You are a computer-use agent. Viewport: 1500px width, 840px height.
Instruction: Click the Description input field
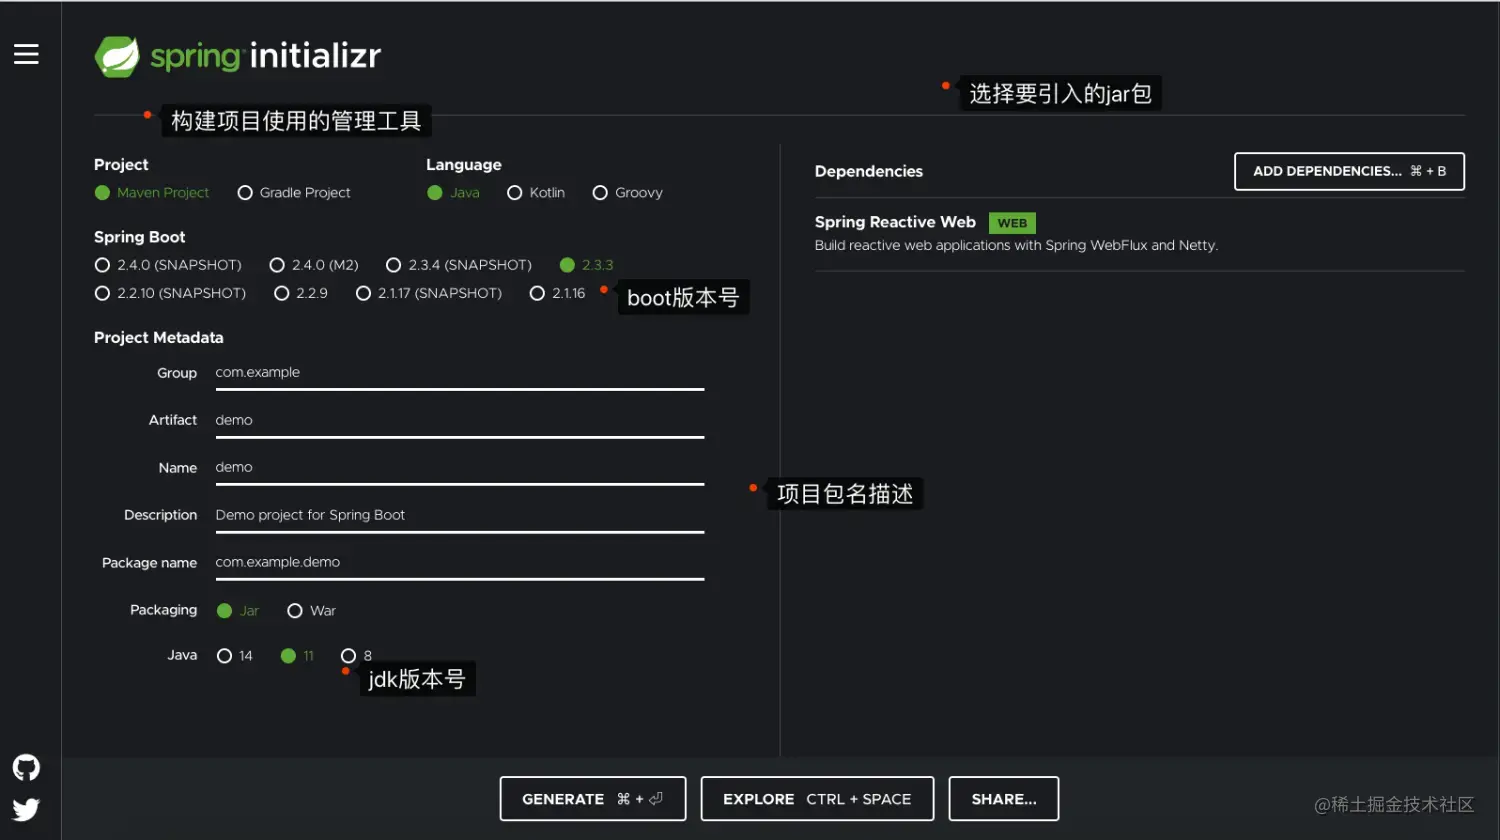[x=460, y=516]
